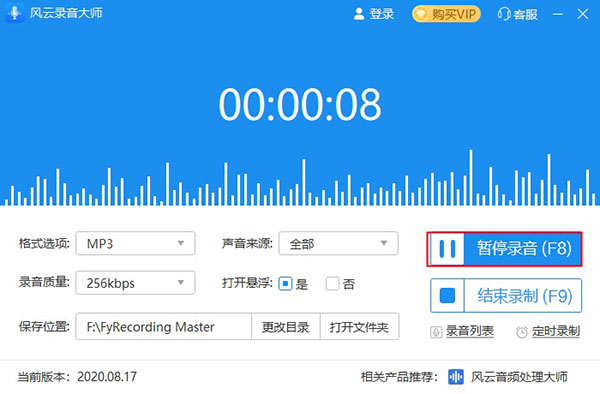Click the VIP heart badge icon

tap(421, 15)
